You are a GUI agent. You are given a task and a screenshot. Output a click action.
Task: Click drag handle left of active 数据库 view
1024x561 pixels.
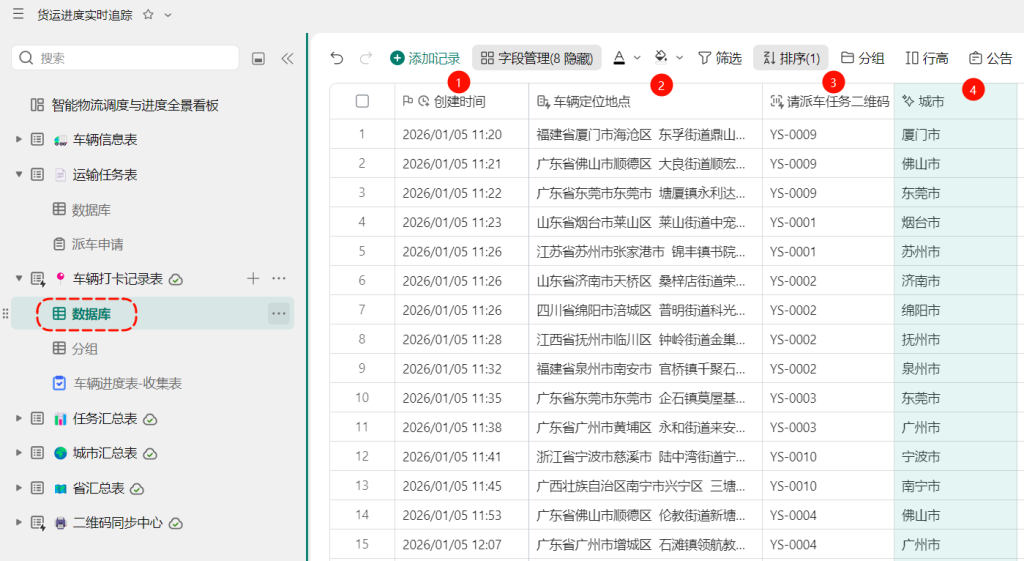point(5,314)
